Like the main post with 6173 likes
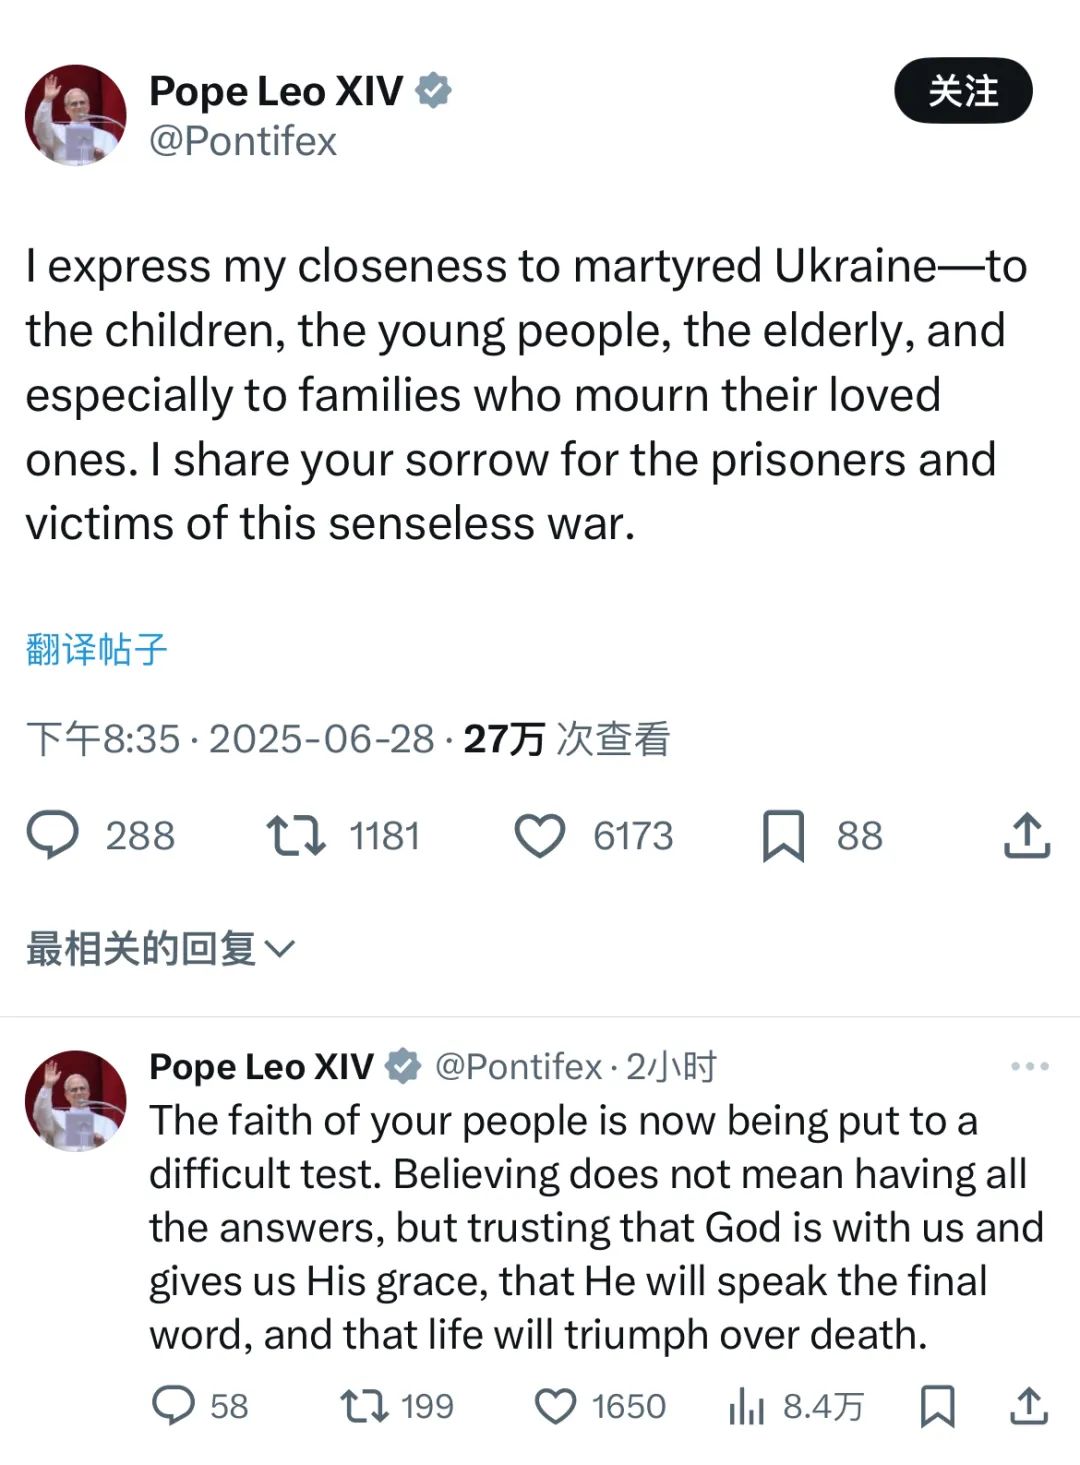This screenshot has height=1465, width=1080. point(540,835)
